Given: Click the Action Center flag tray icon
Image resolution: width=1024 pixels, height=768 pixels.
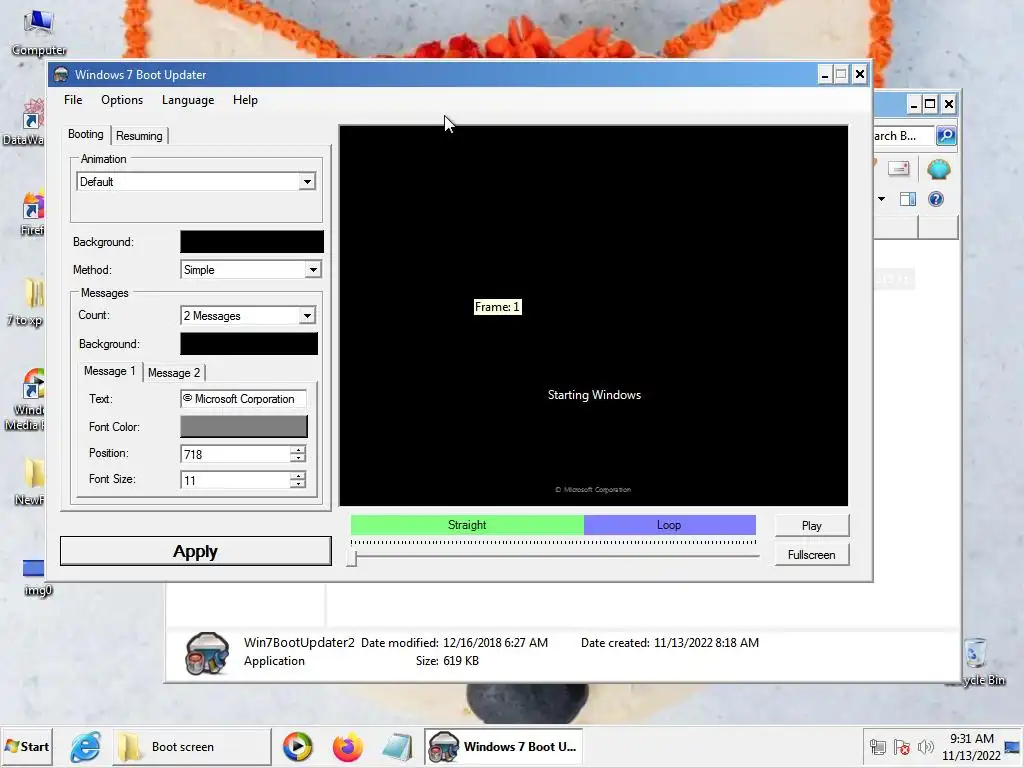Looking at the screenshot, I should pos(901,746).
